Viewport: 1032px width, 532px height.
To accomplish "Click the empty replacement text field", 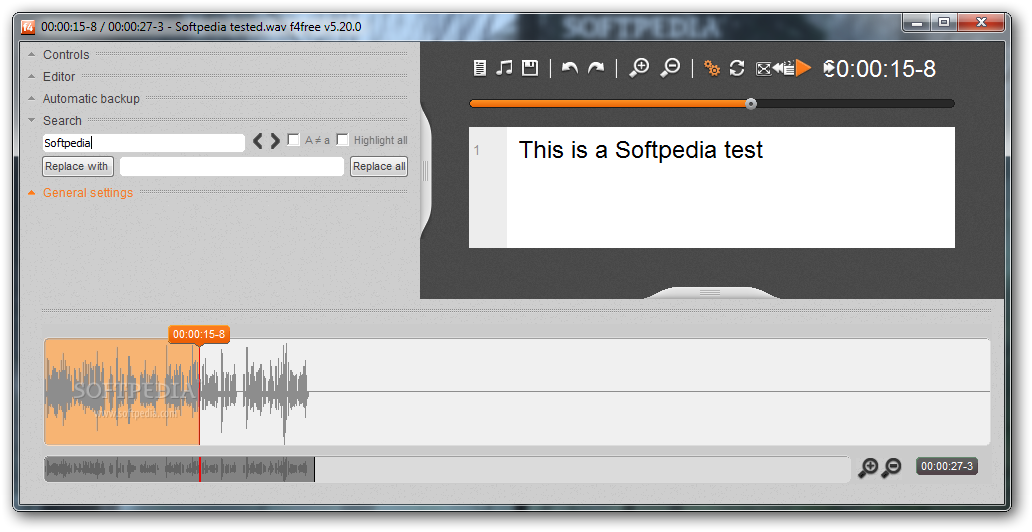I will pos(232,167).
